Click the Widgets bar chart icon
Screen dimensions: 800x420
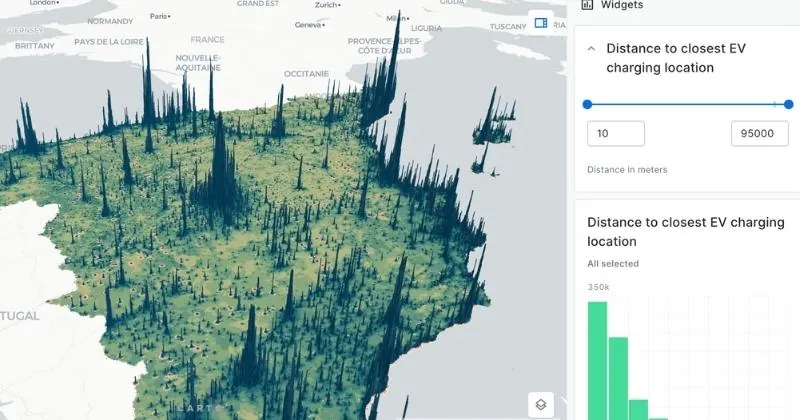coord(587,5)
